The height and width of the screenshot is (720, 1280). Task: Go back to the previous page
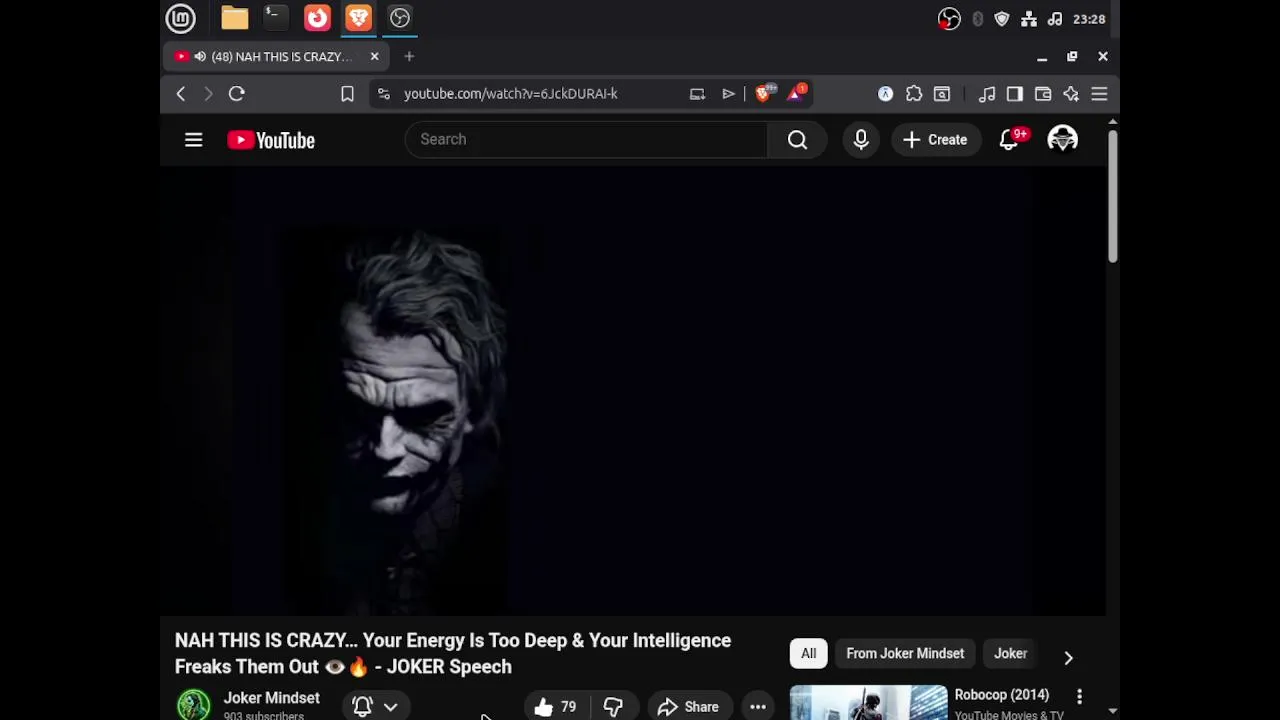(x=181, y=94)
